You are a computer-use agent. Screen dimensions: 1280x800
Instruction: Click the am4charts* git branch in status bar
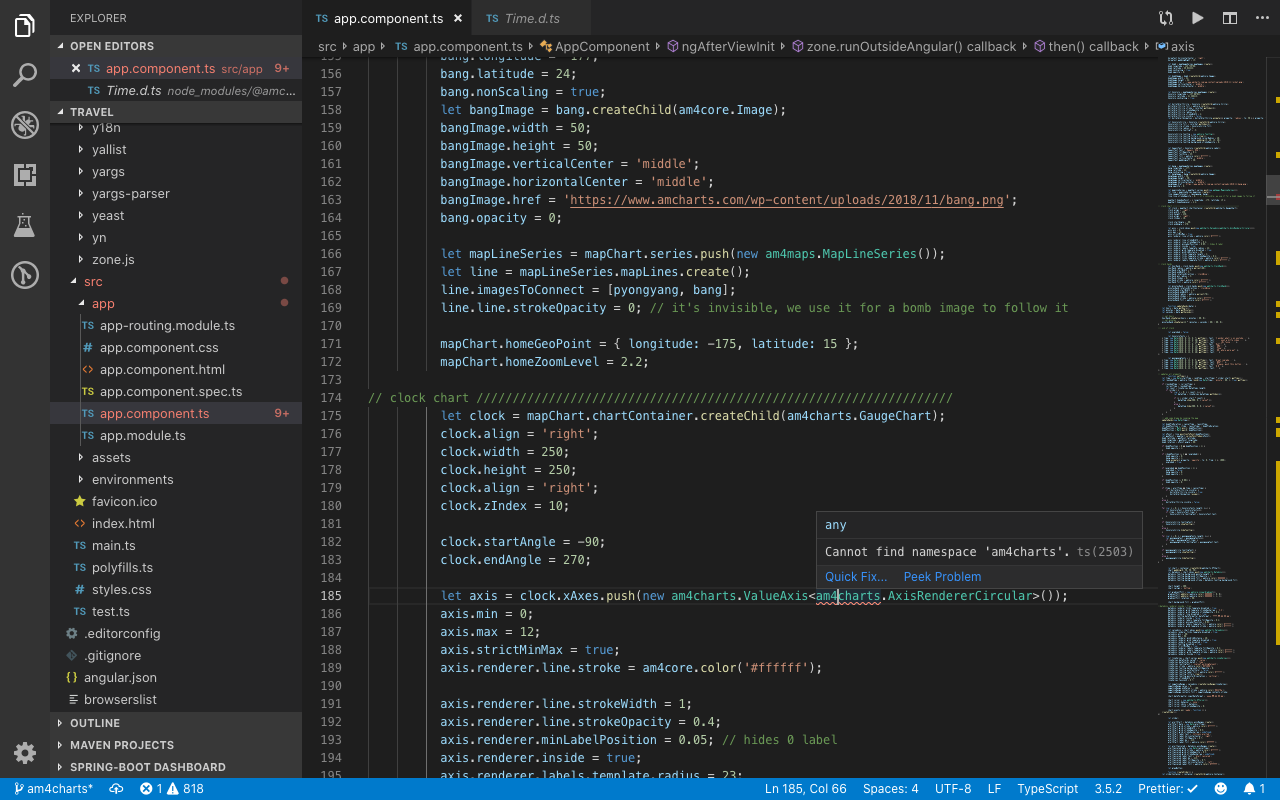(x=53, y=789)
